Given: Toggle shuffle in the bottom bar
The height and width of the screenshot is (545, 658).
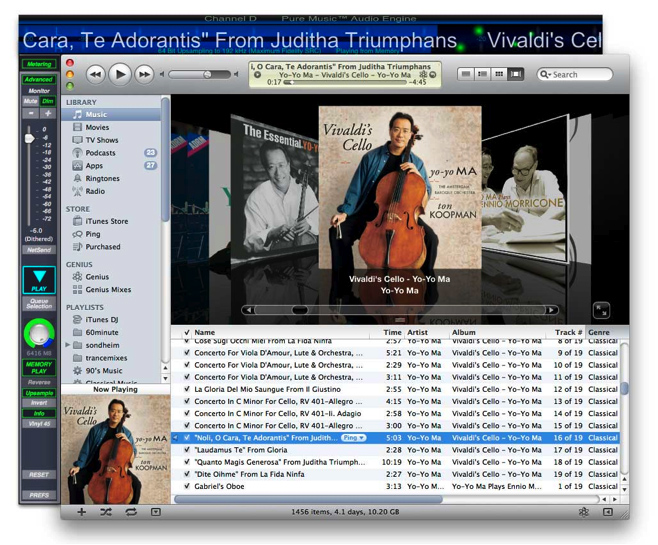Looking at the screenshot, I should [106, 512].
